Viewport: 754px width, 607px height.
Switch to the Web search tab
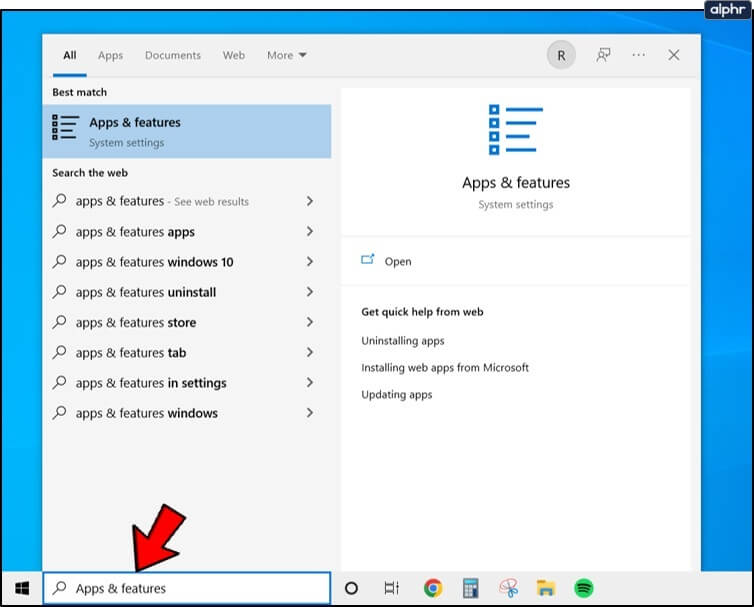click(x=234, y=55)
